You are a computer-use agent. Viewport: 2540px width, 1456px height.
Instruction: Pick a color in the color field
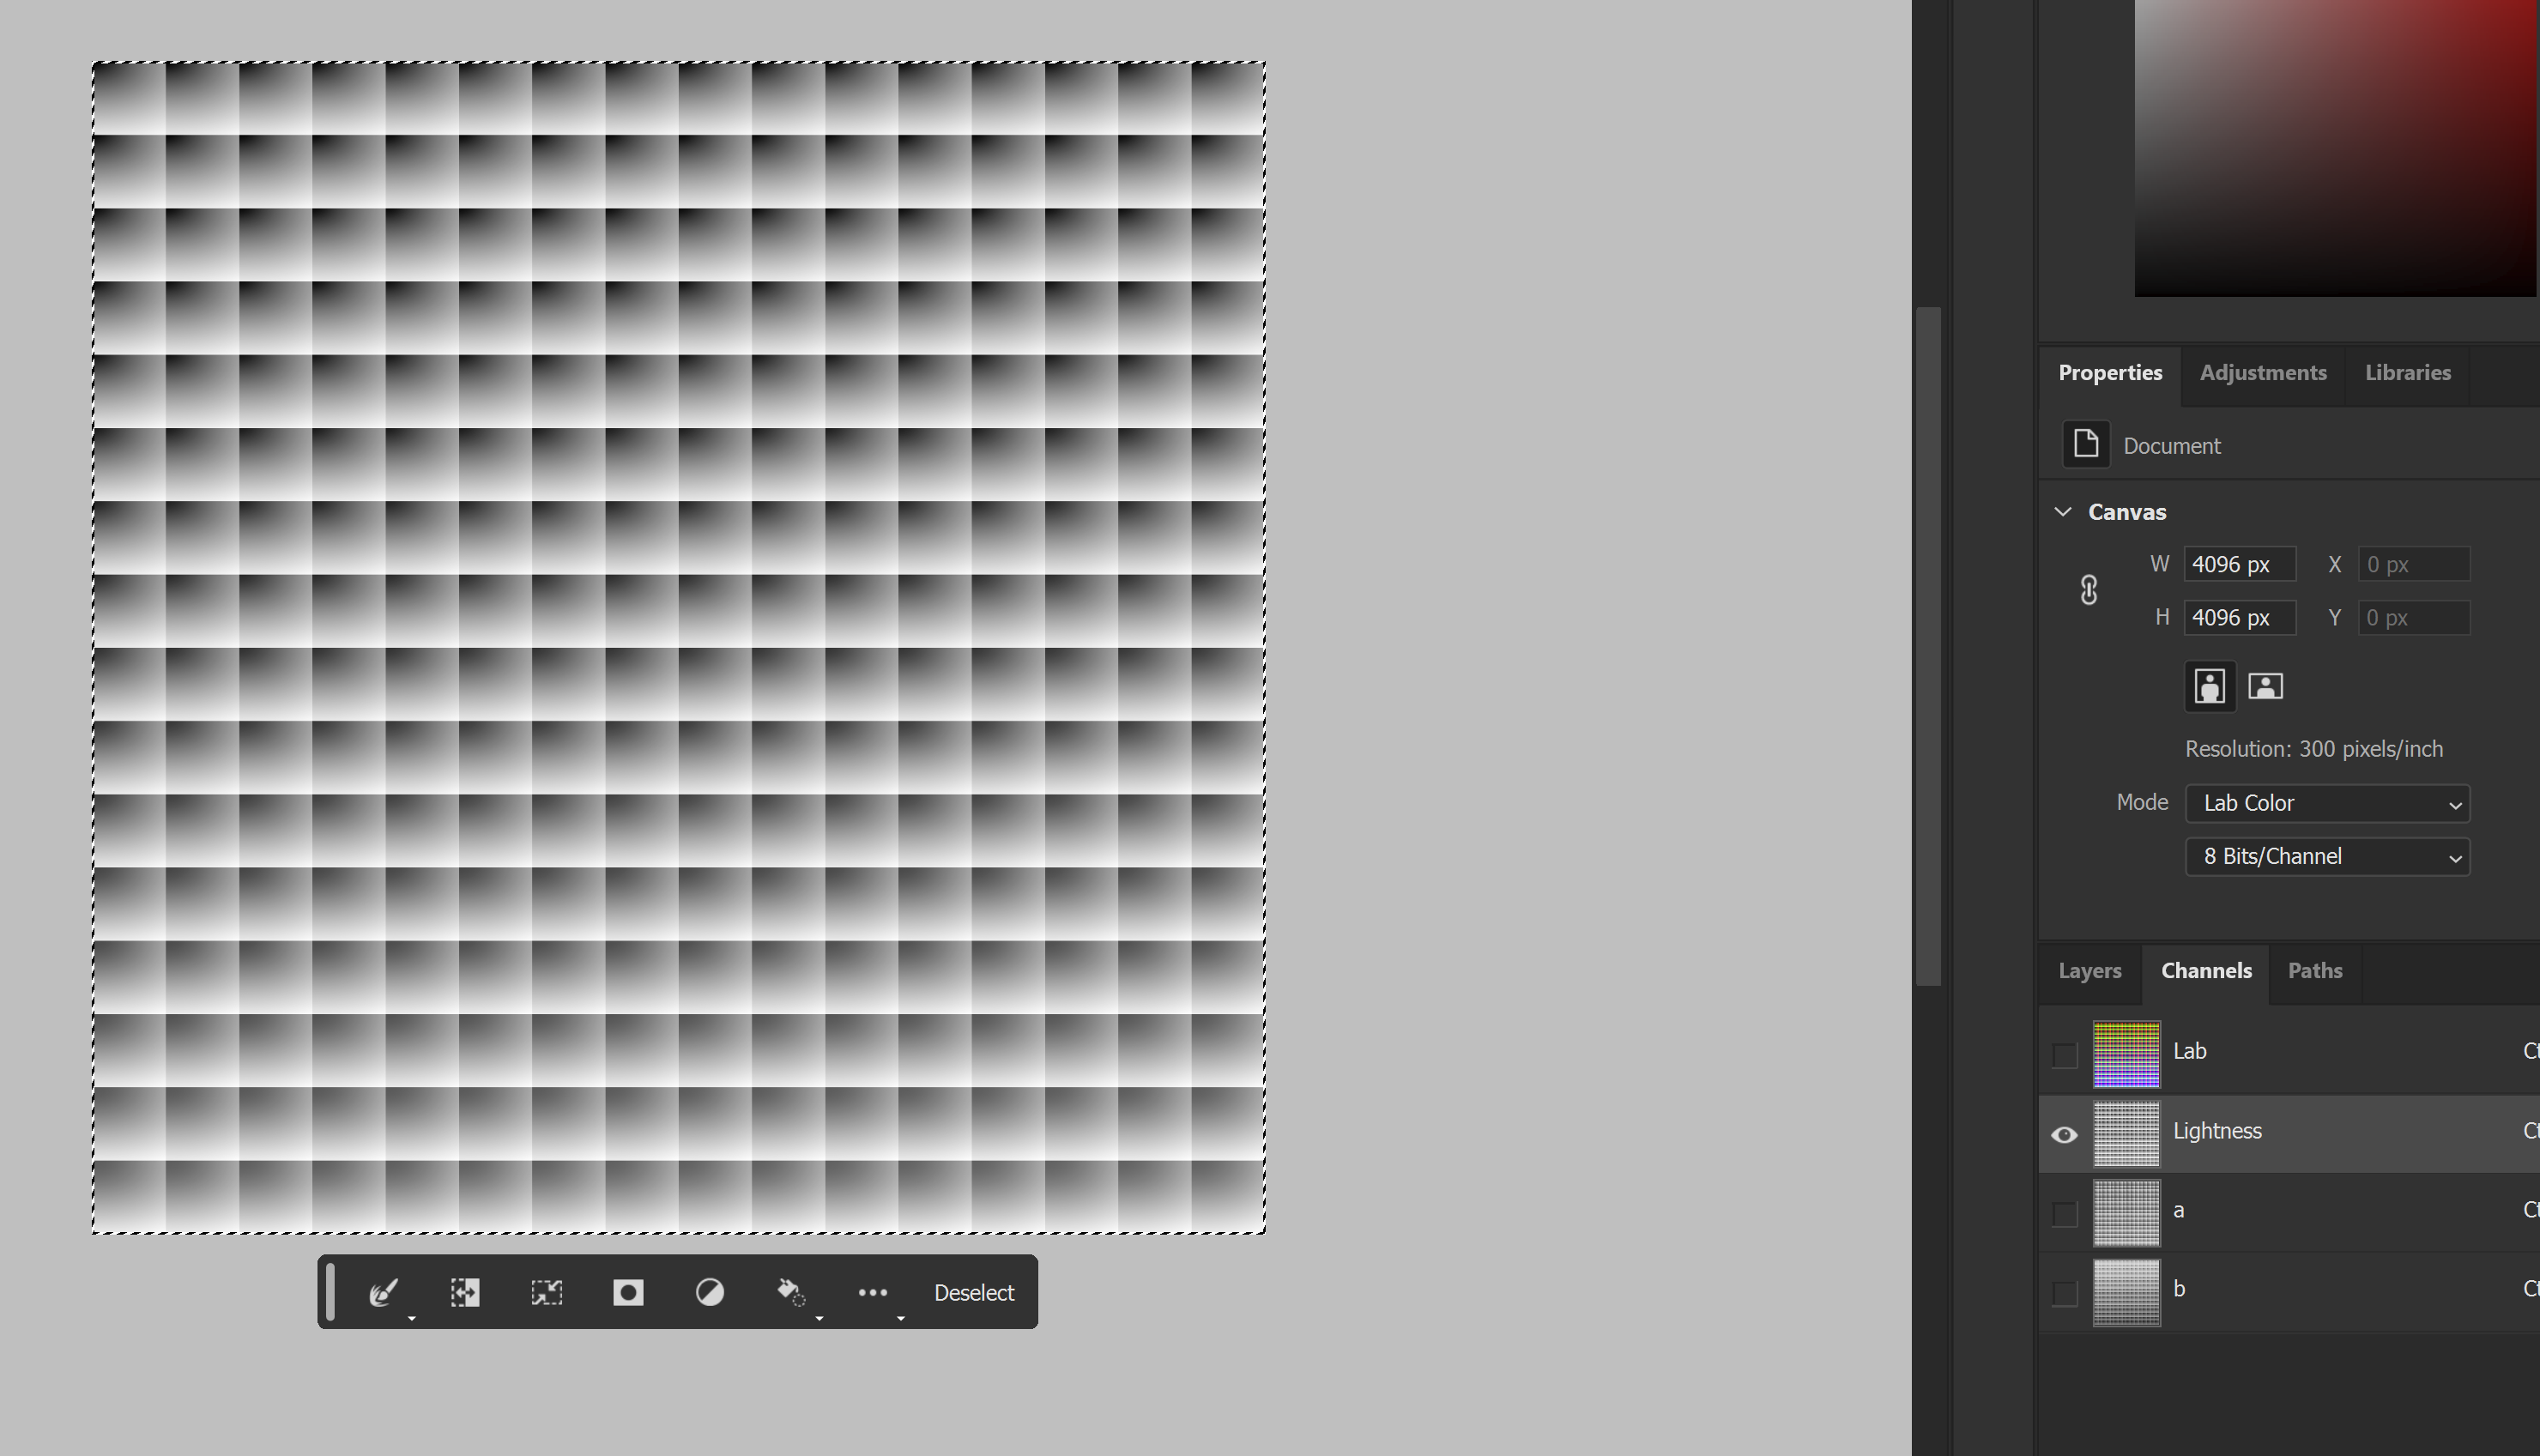[x=2335, y=150]
